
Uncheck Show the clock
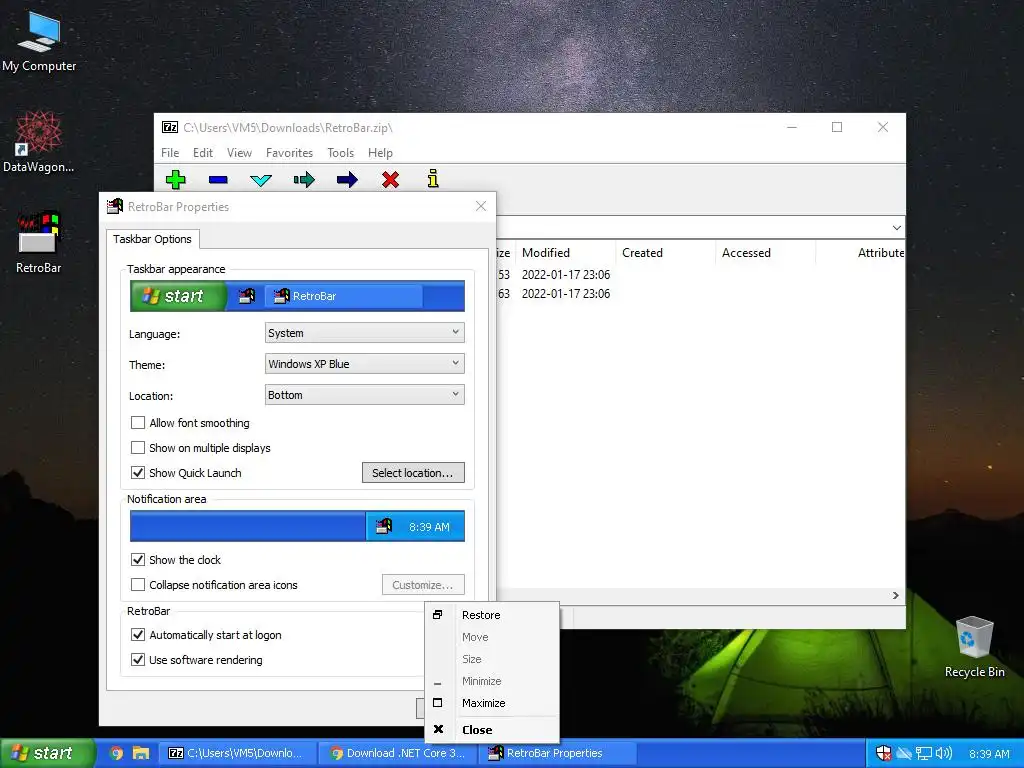138,560
